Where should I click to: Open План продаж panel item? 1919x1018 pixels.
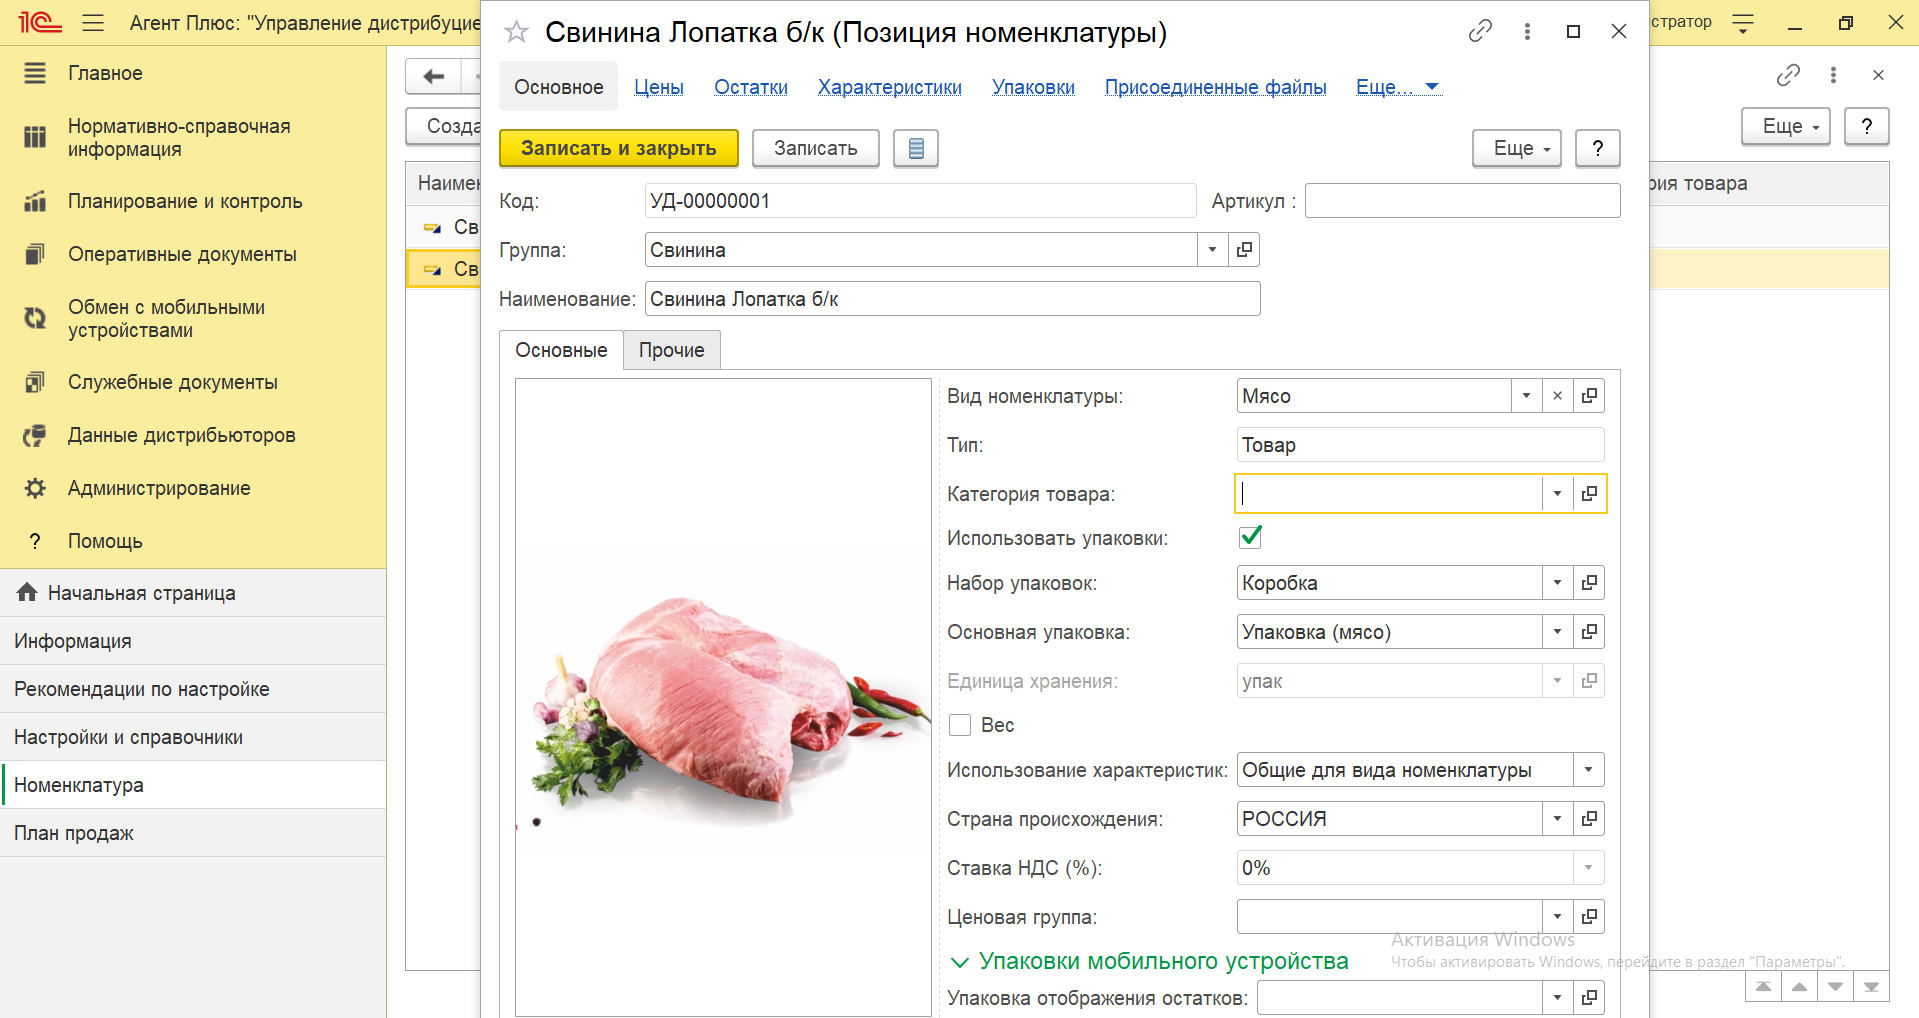click(x=193, y=833)
